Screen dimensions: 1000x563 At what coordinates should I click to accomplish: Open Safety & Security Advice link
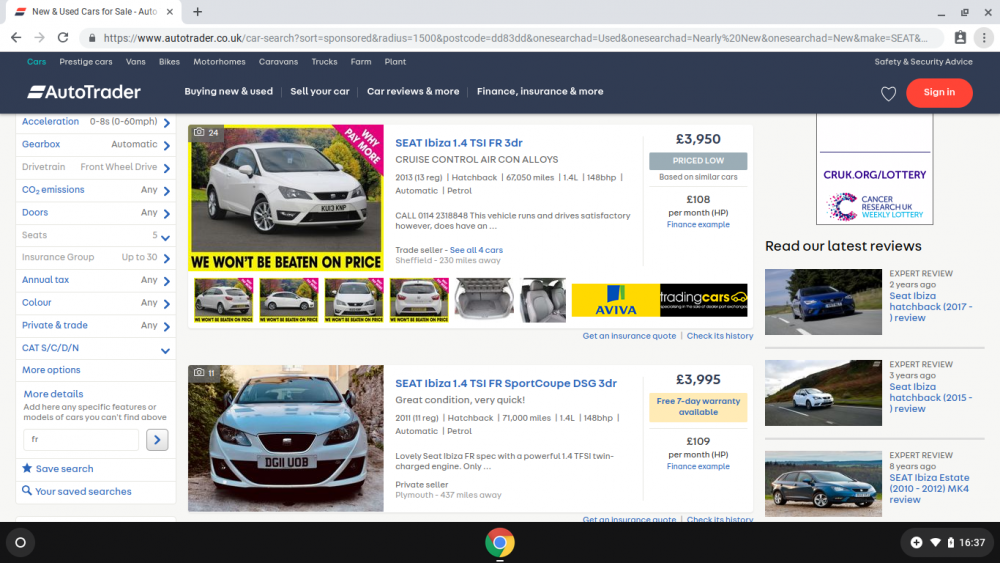pos(923,62)
